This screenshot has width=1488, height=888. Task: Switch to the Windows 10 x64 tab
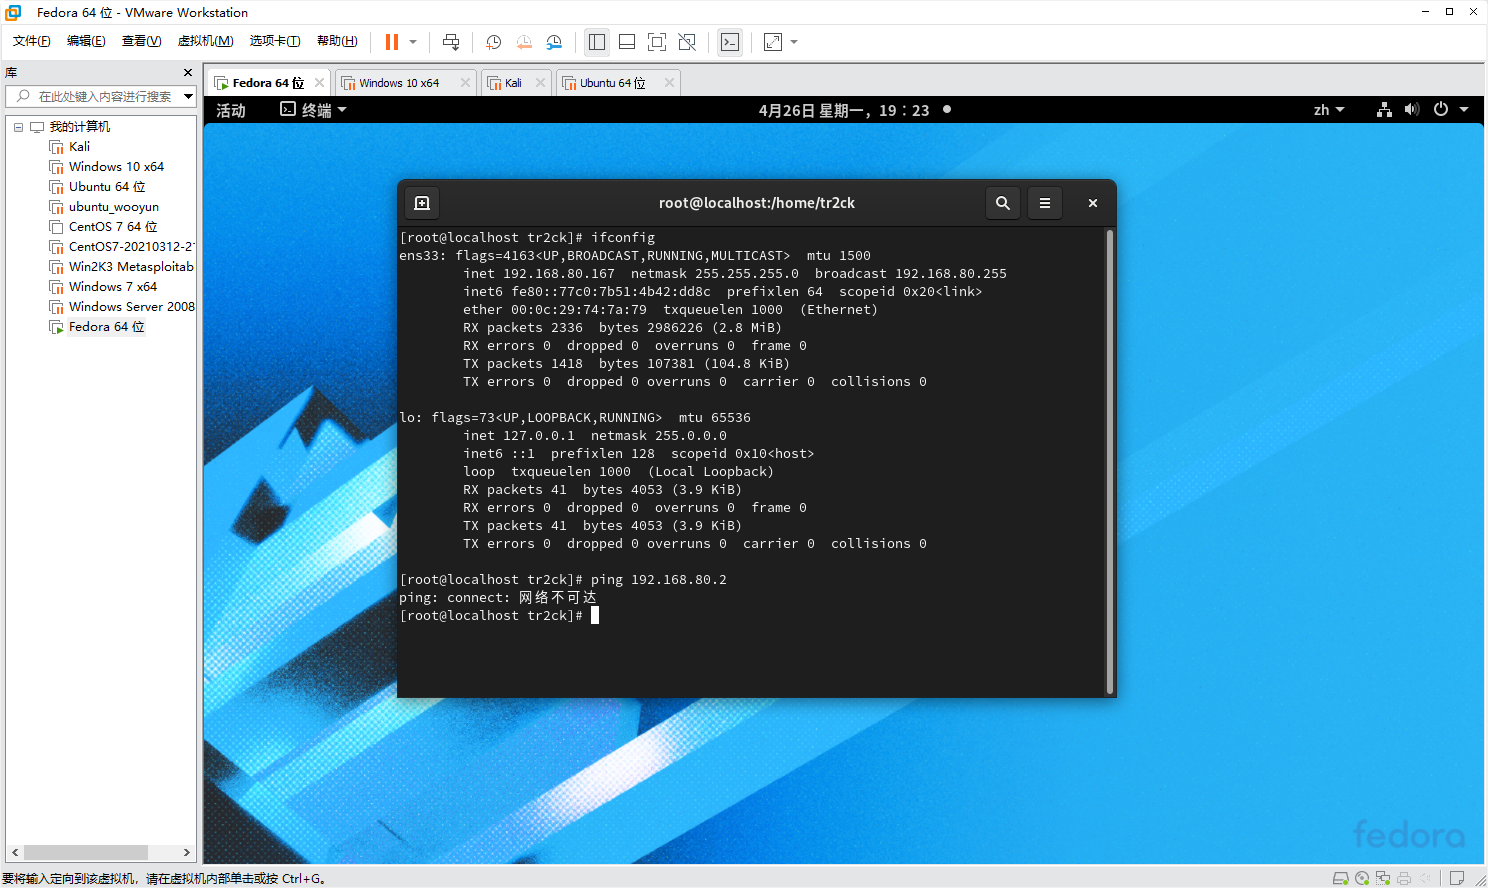(x=399, y=83)
